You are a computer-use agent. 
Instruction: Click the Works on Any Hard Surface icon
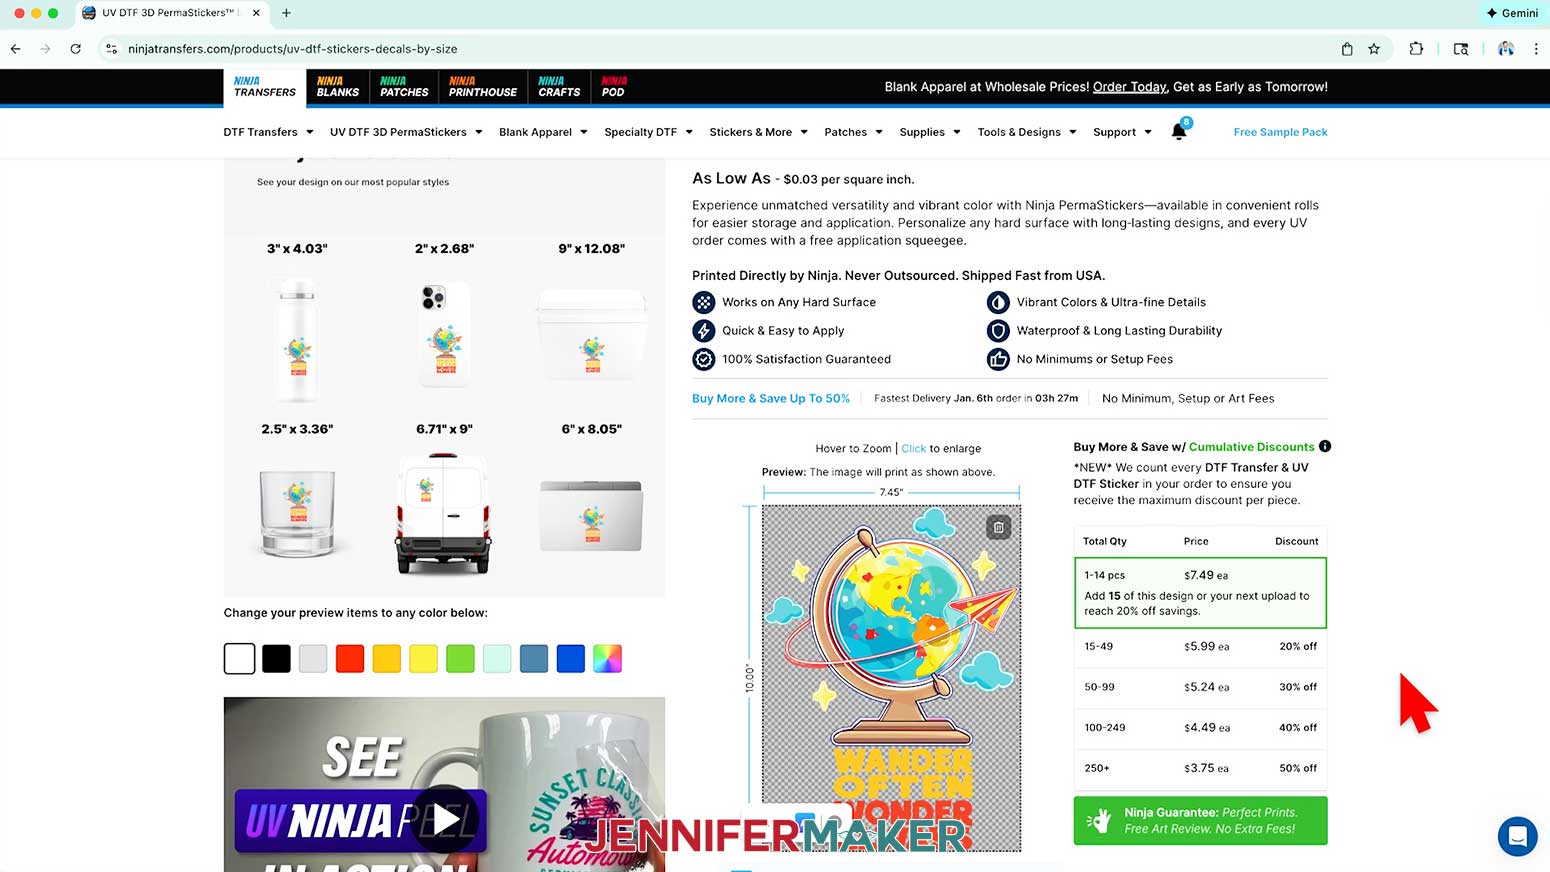click(704, 302)
